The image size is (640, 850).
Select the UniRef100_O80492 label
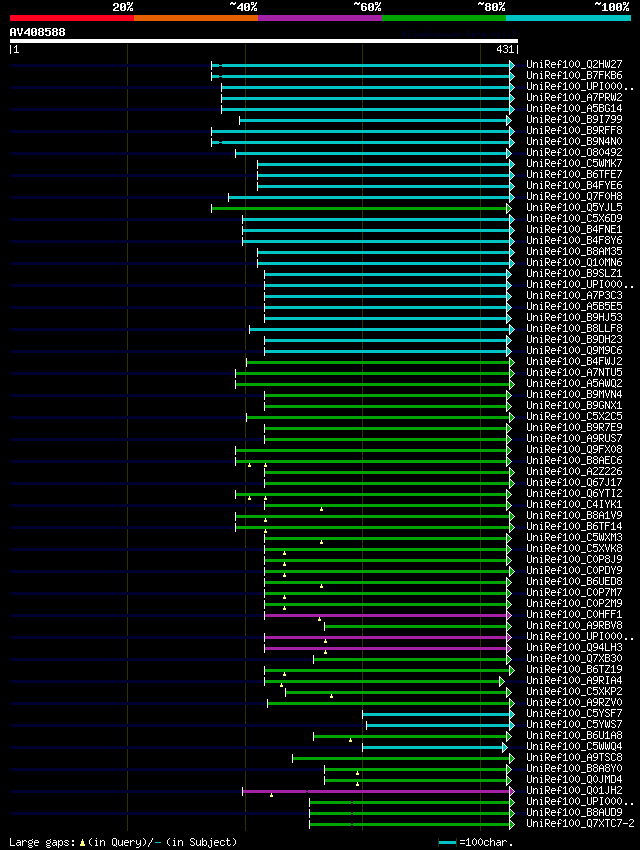[574, 152]
